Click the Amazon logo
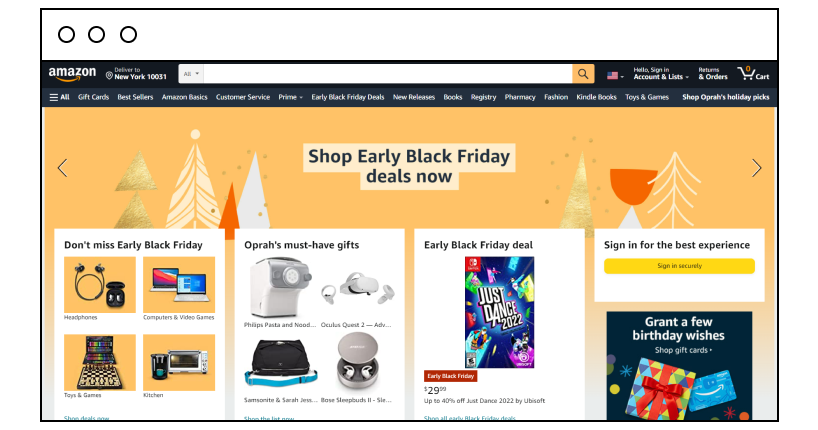The width and height of the screenshot is (818, 430). tap(72, 74)
